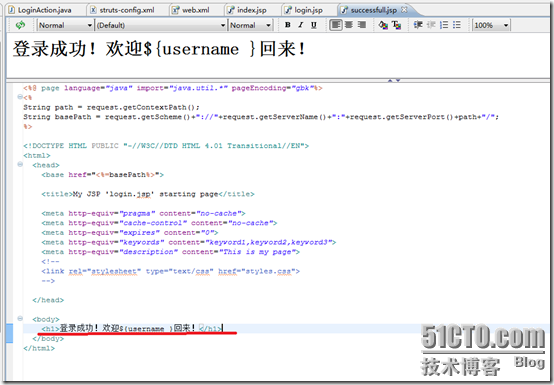
Task: Click the meta cache-control line
Action: [159, 223]
